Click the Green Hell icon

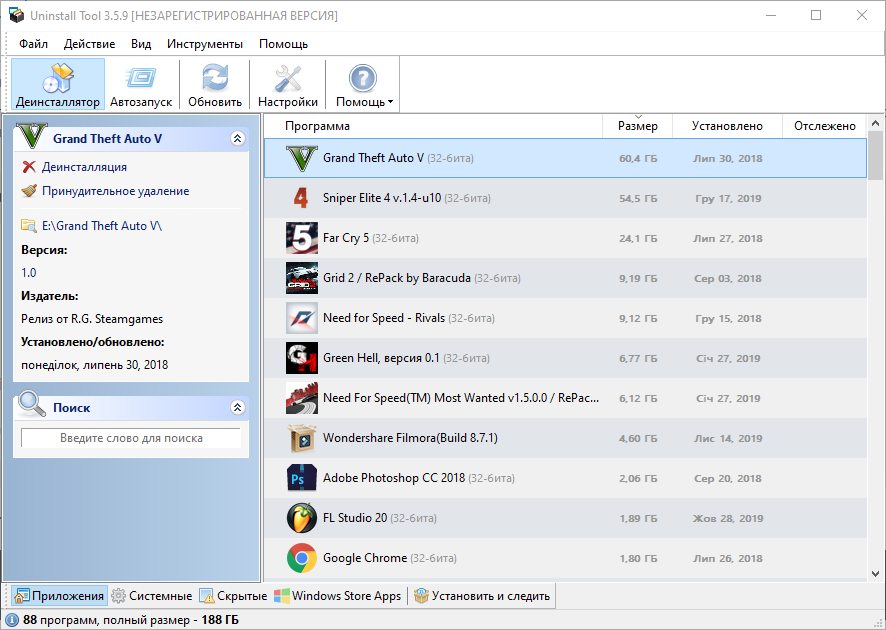pos(302,358)
